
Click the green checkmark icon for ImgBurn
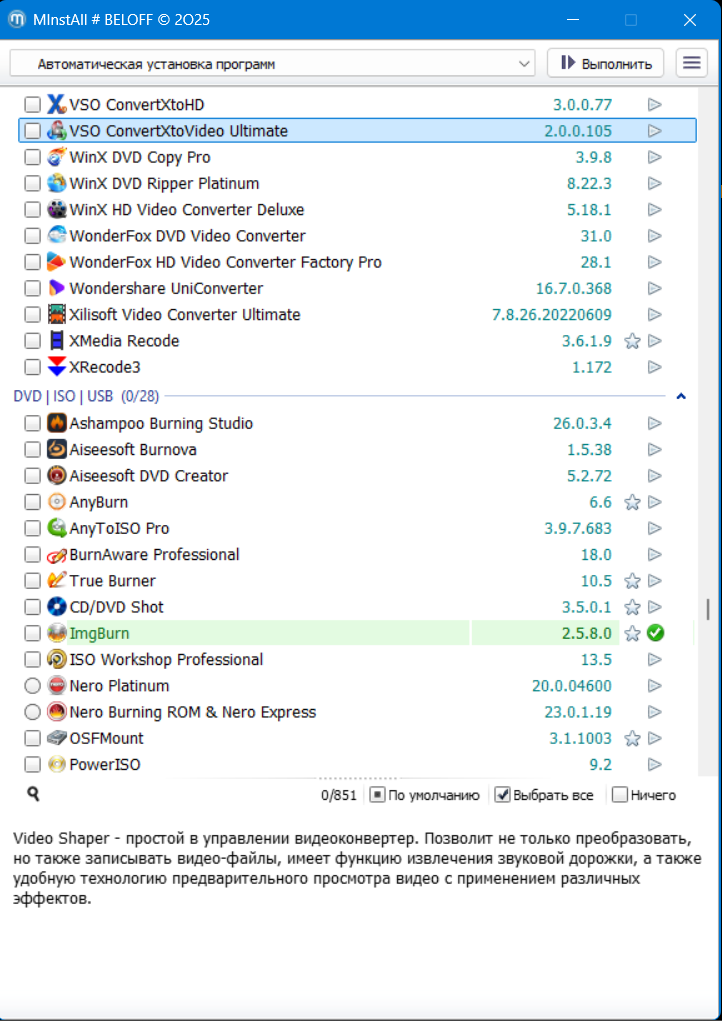(x=656, y=633)
